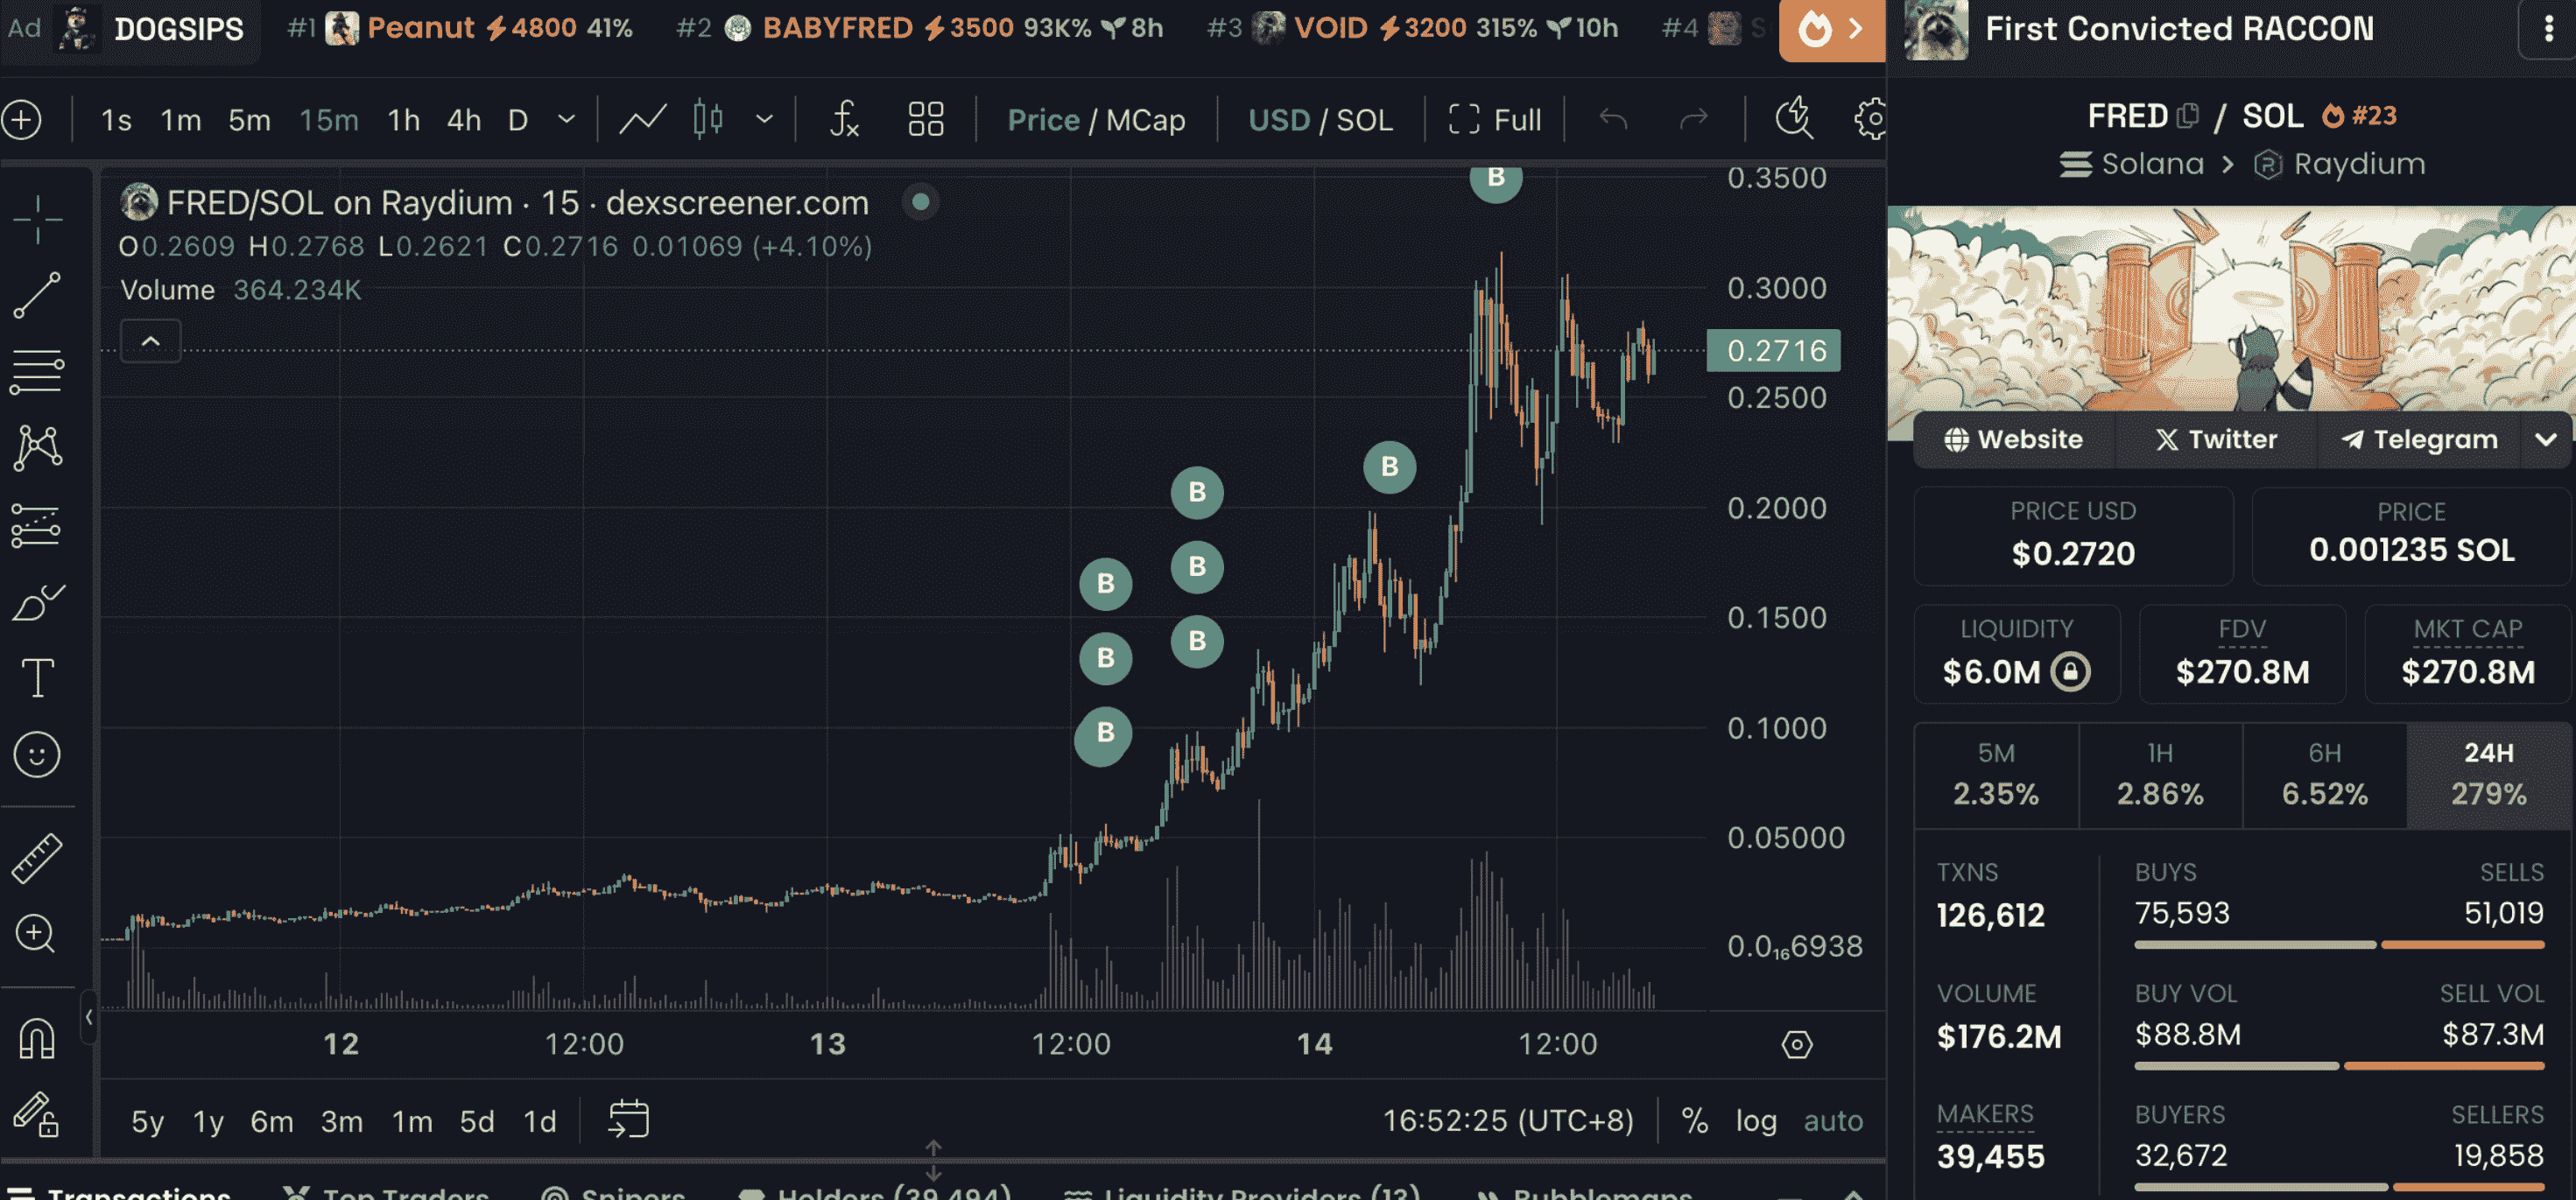Select the trend line drawing tool
The width and height of the screenshot is (2576, 1200).
tap(38, 296)
